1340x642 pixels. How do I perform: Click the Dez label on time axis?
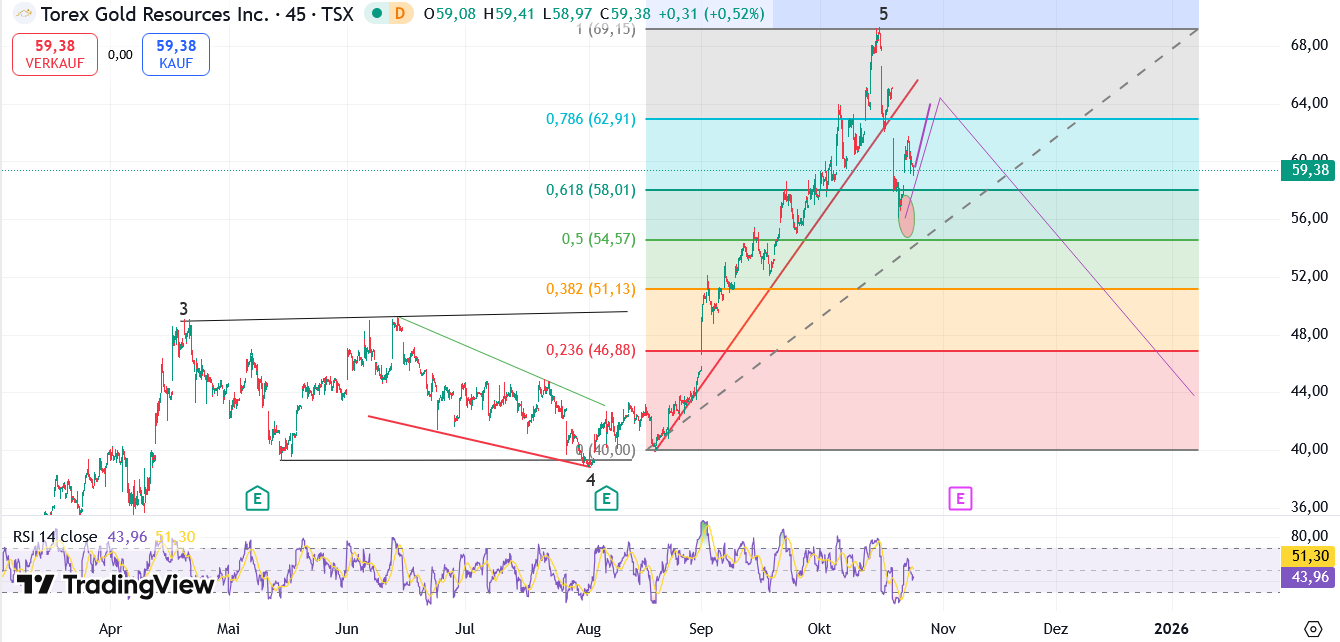[1056, 629]
